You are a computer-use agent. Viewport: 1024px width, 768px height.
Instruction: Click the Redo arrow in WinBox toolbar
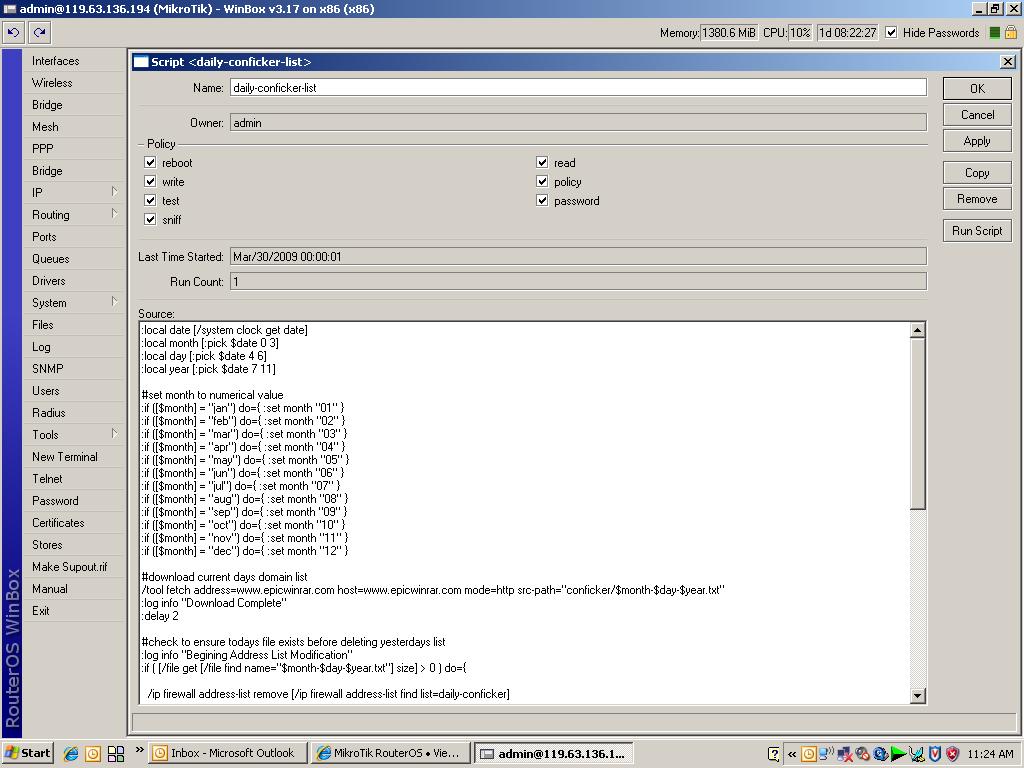(39, 32)
